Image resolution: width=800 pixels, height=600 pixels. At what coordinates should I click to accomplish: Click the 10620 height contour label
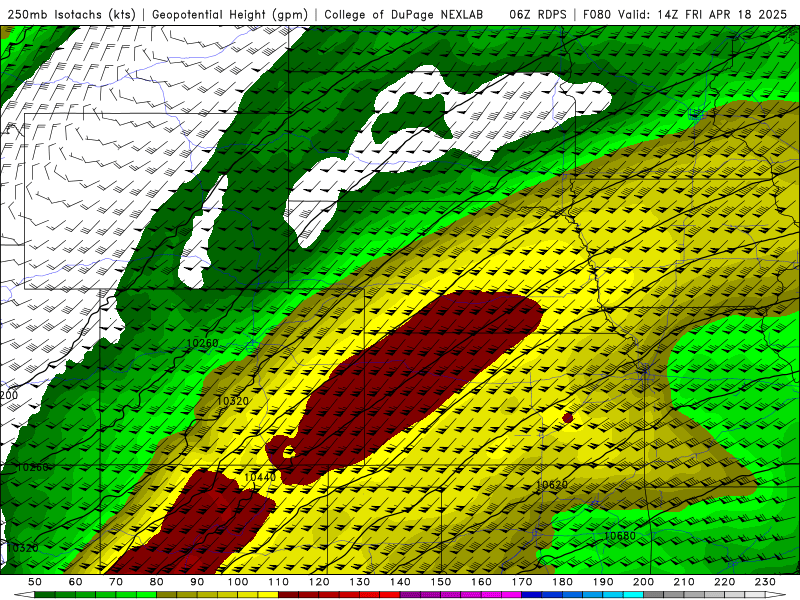552,485
